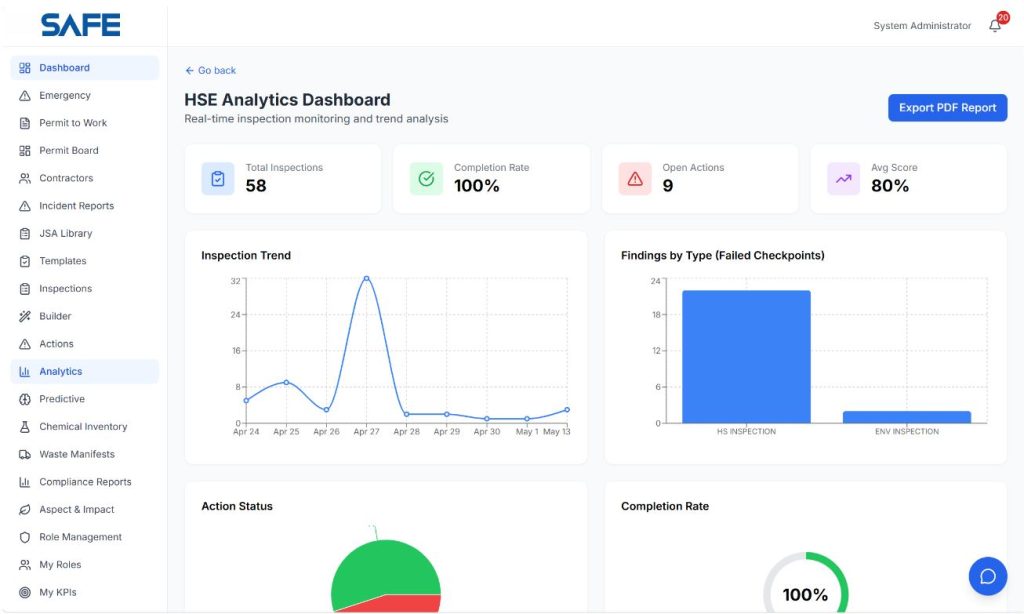
Task: Click the Apr 25 data point on trend
Action: (286, 382)
